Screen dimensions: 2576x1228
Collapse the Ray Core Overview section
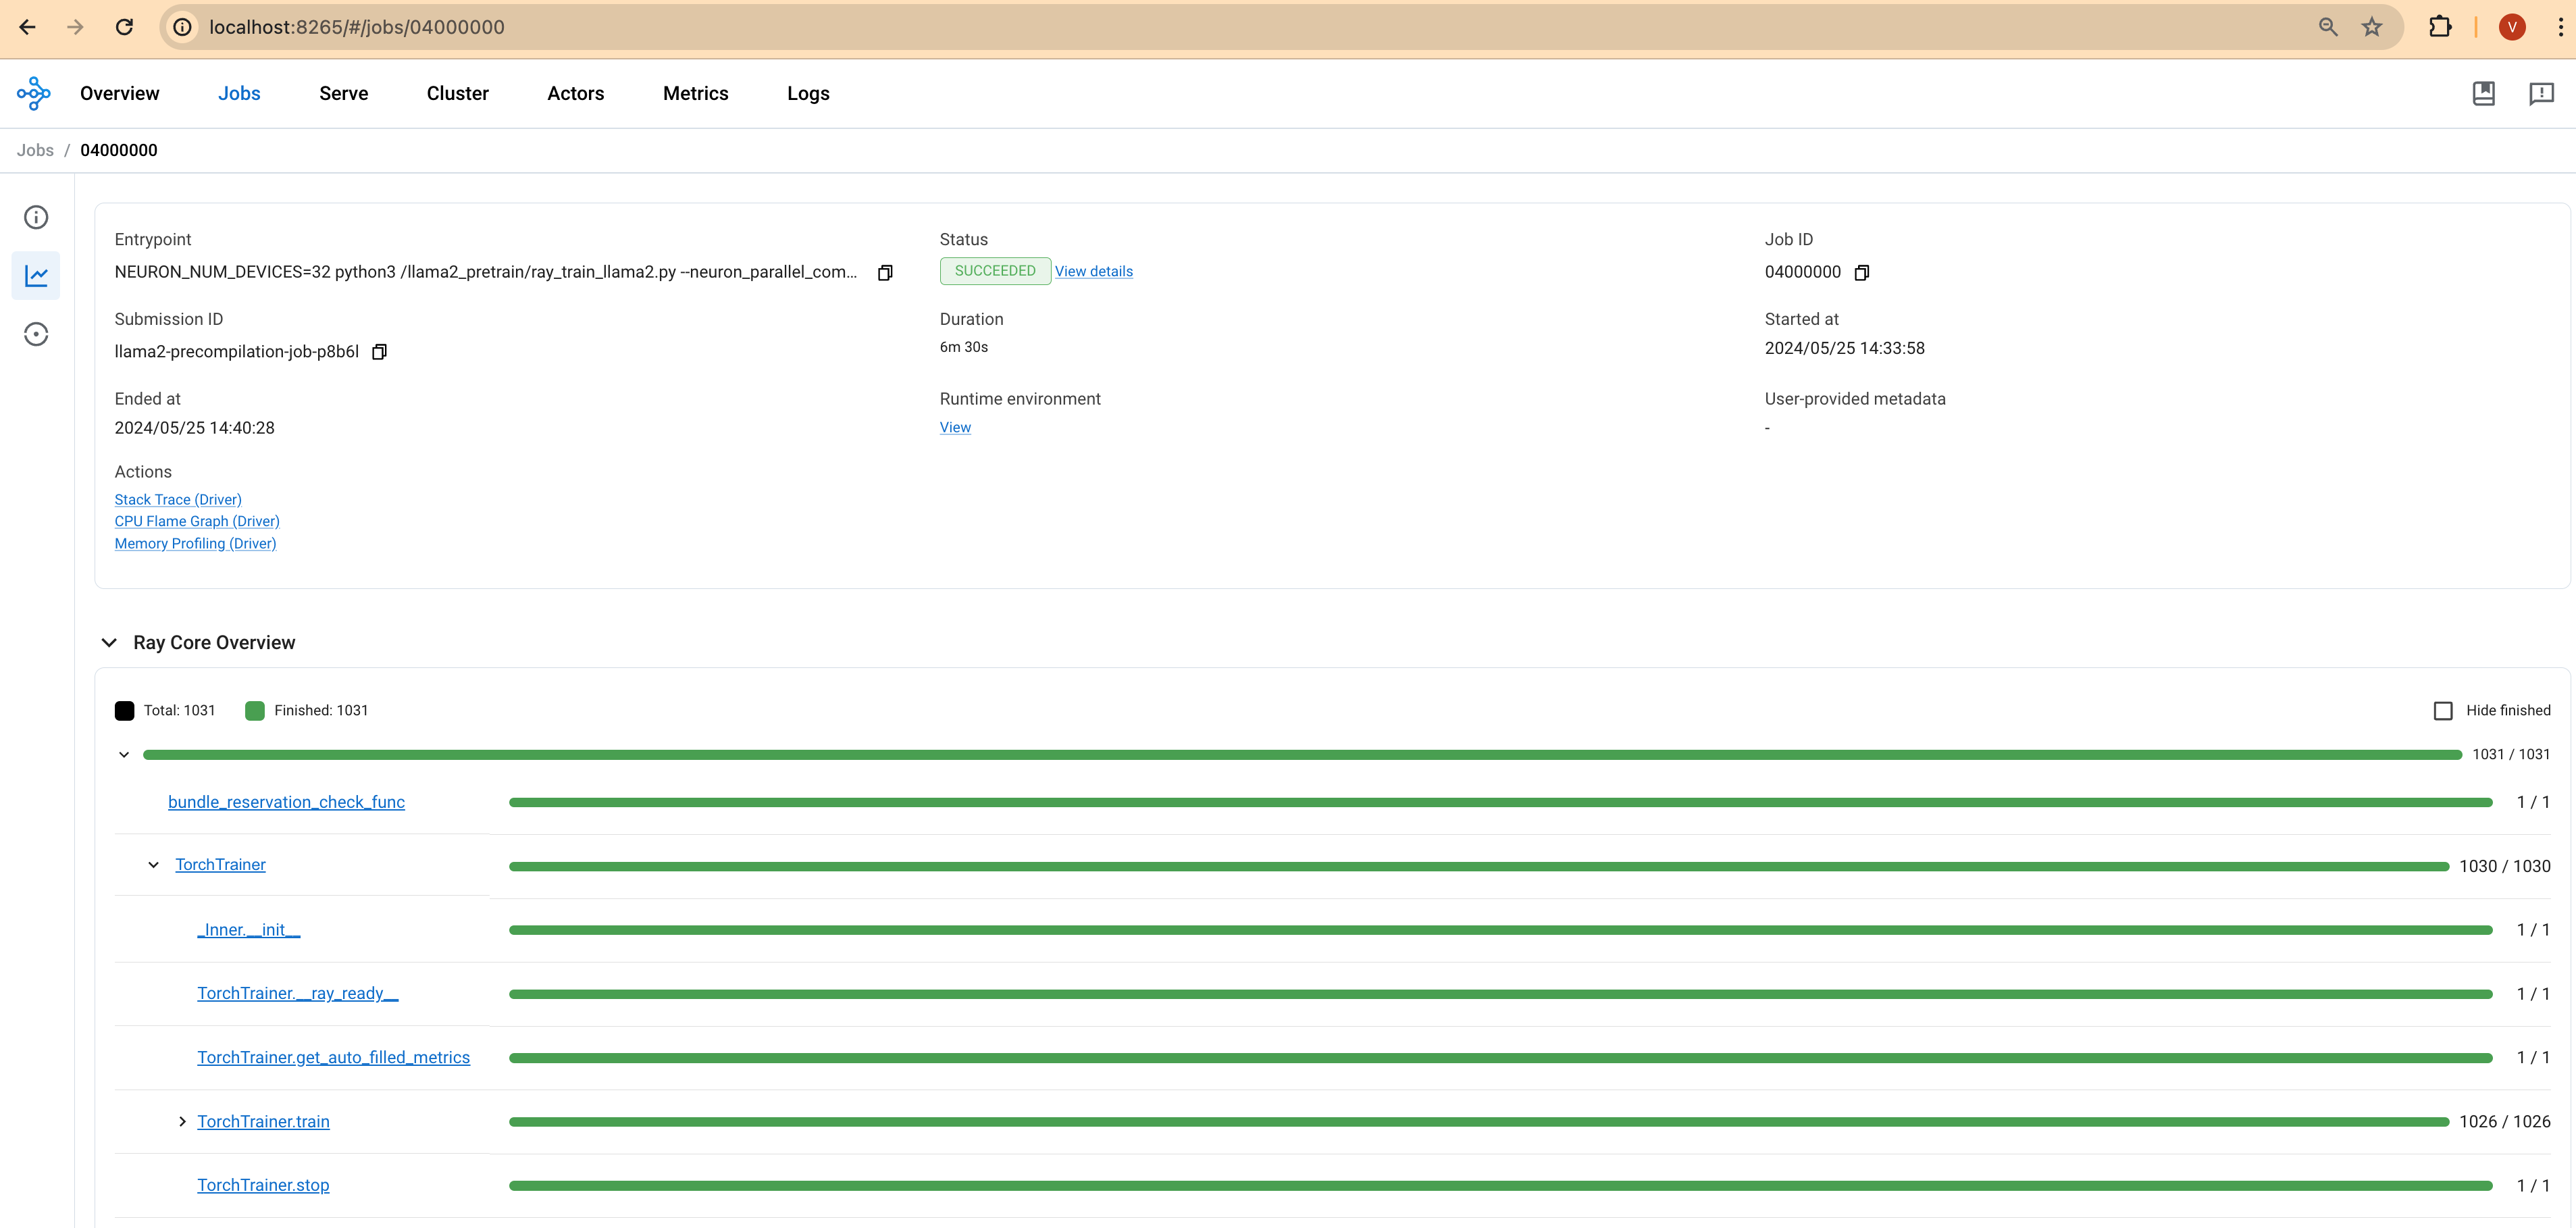[109, 642]
